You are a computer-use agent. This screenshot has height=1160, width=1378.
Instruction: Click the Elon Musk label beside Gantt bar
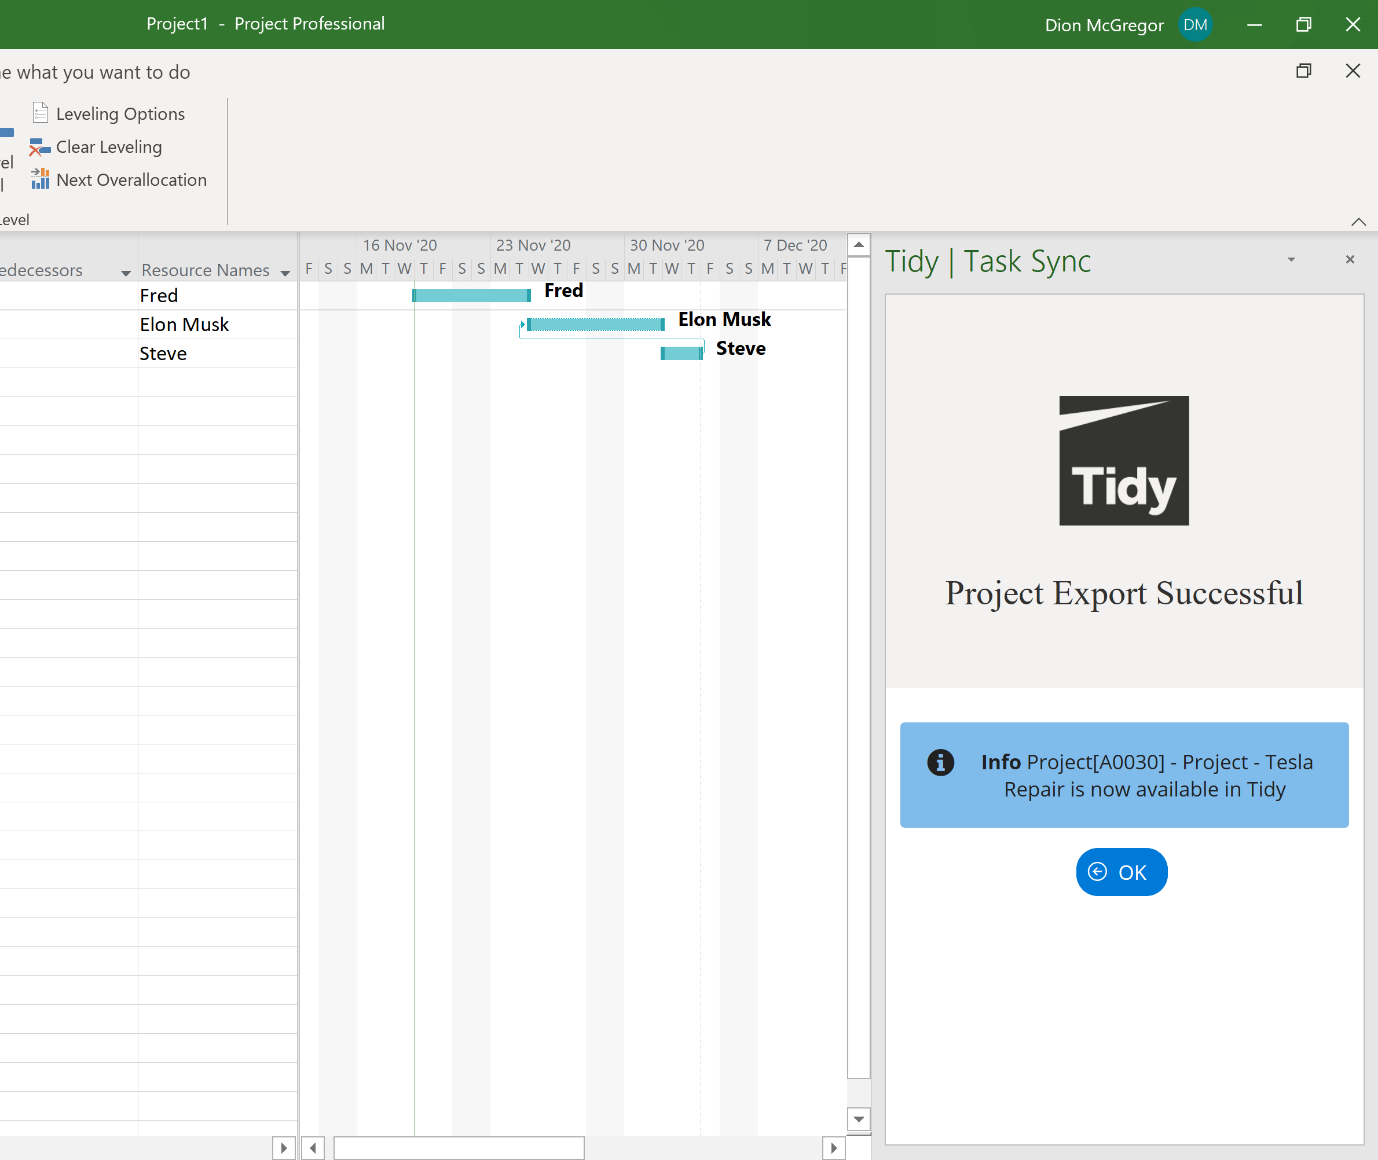click(724, 320)
